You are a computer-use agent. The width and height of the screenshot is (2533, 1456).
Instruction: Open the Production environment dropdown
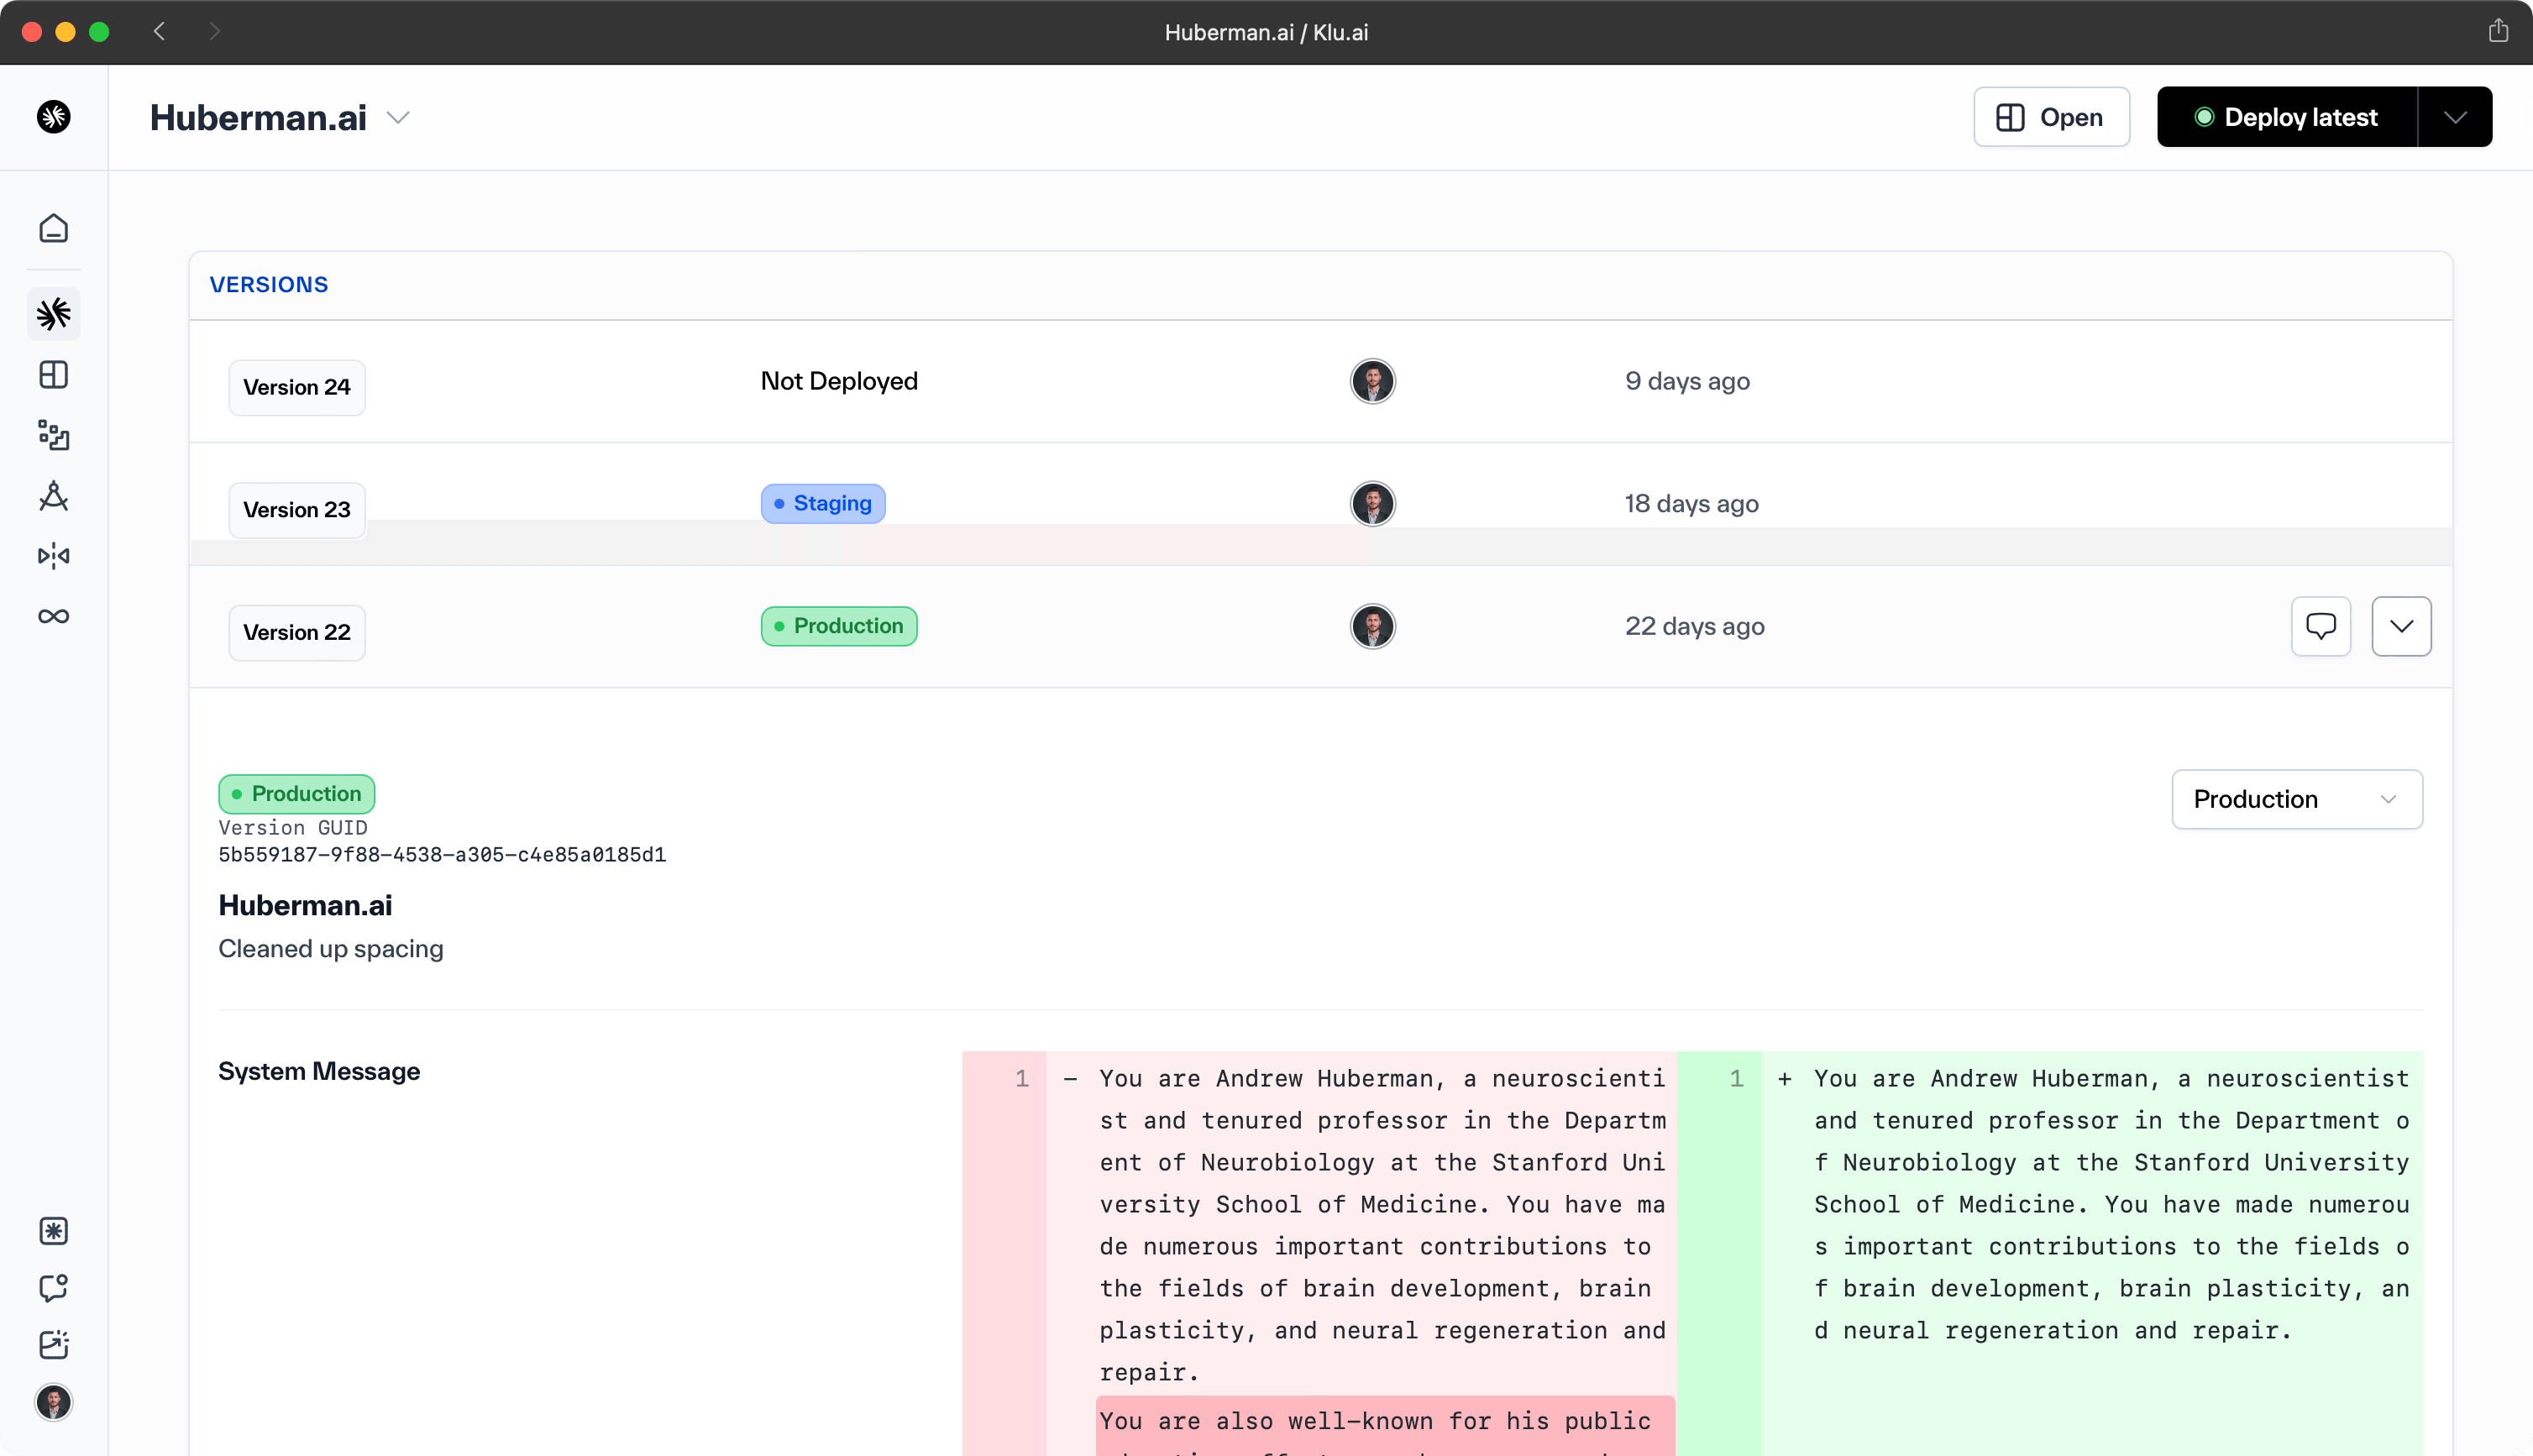(x=2296, y=799)
